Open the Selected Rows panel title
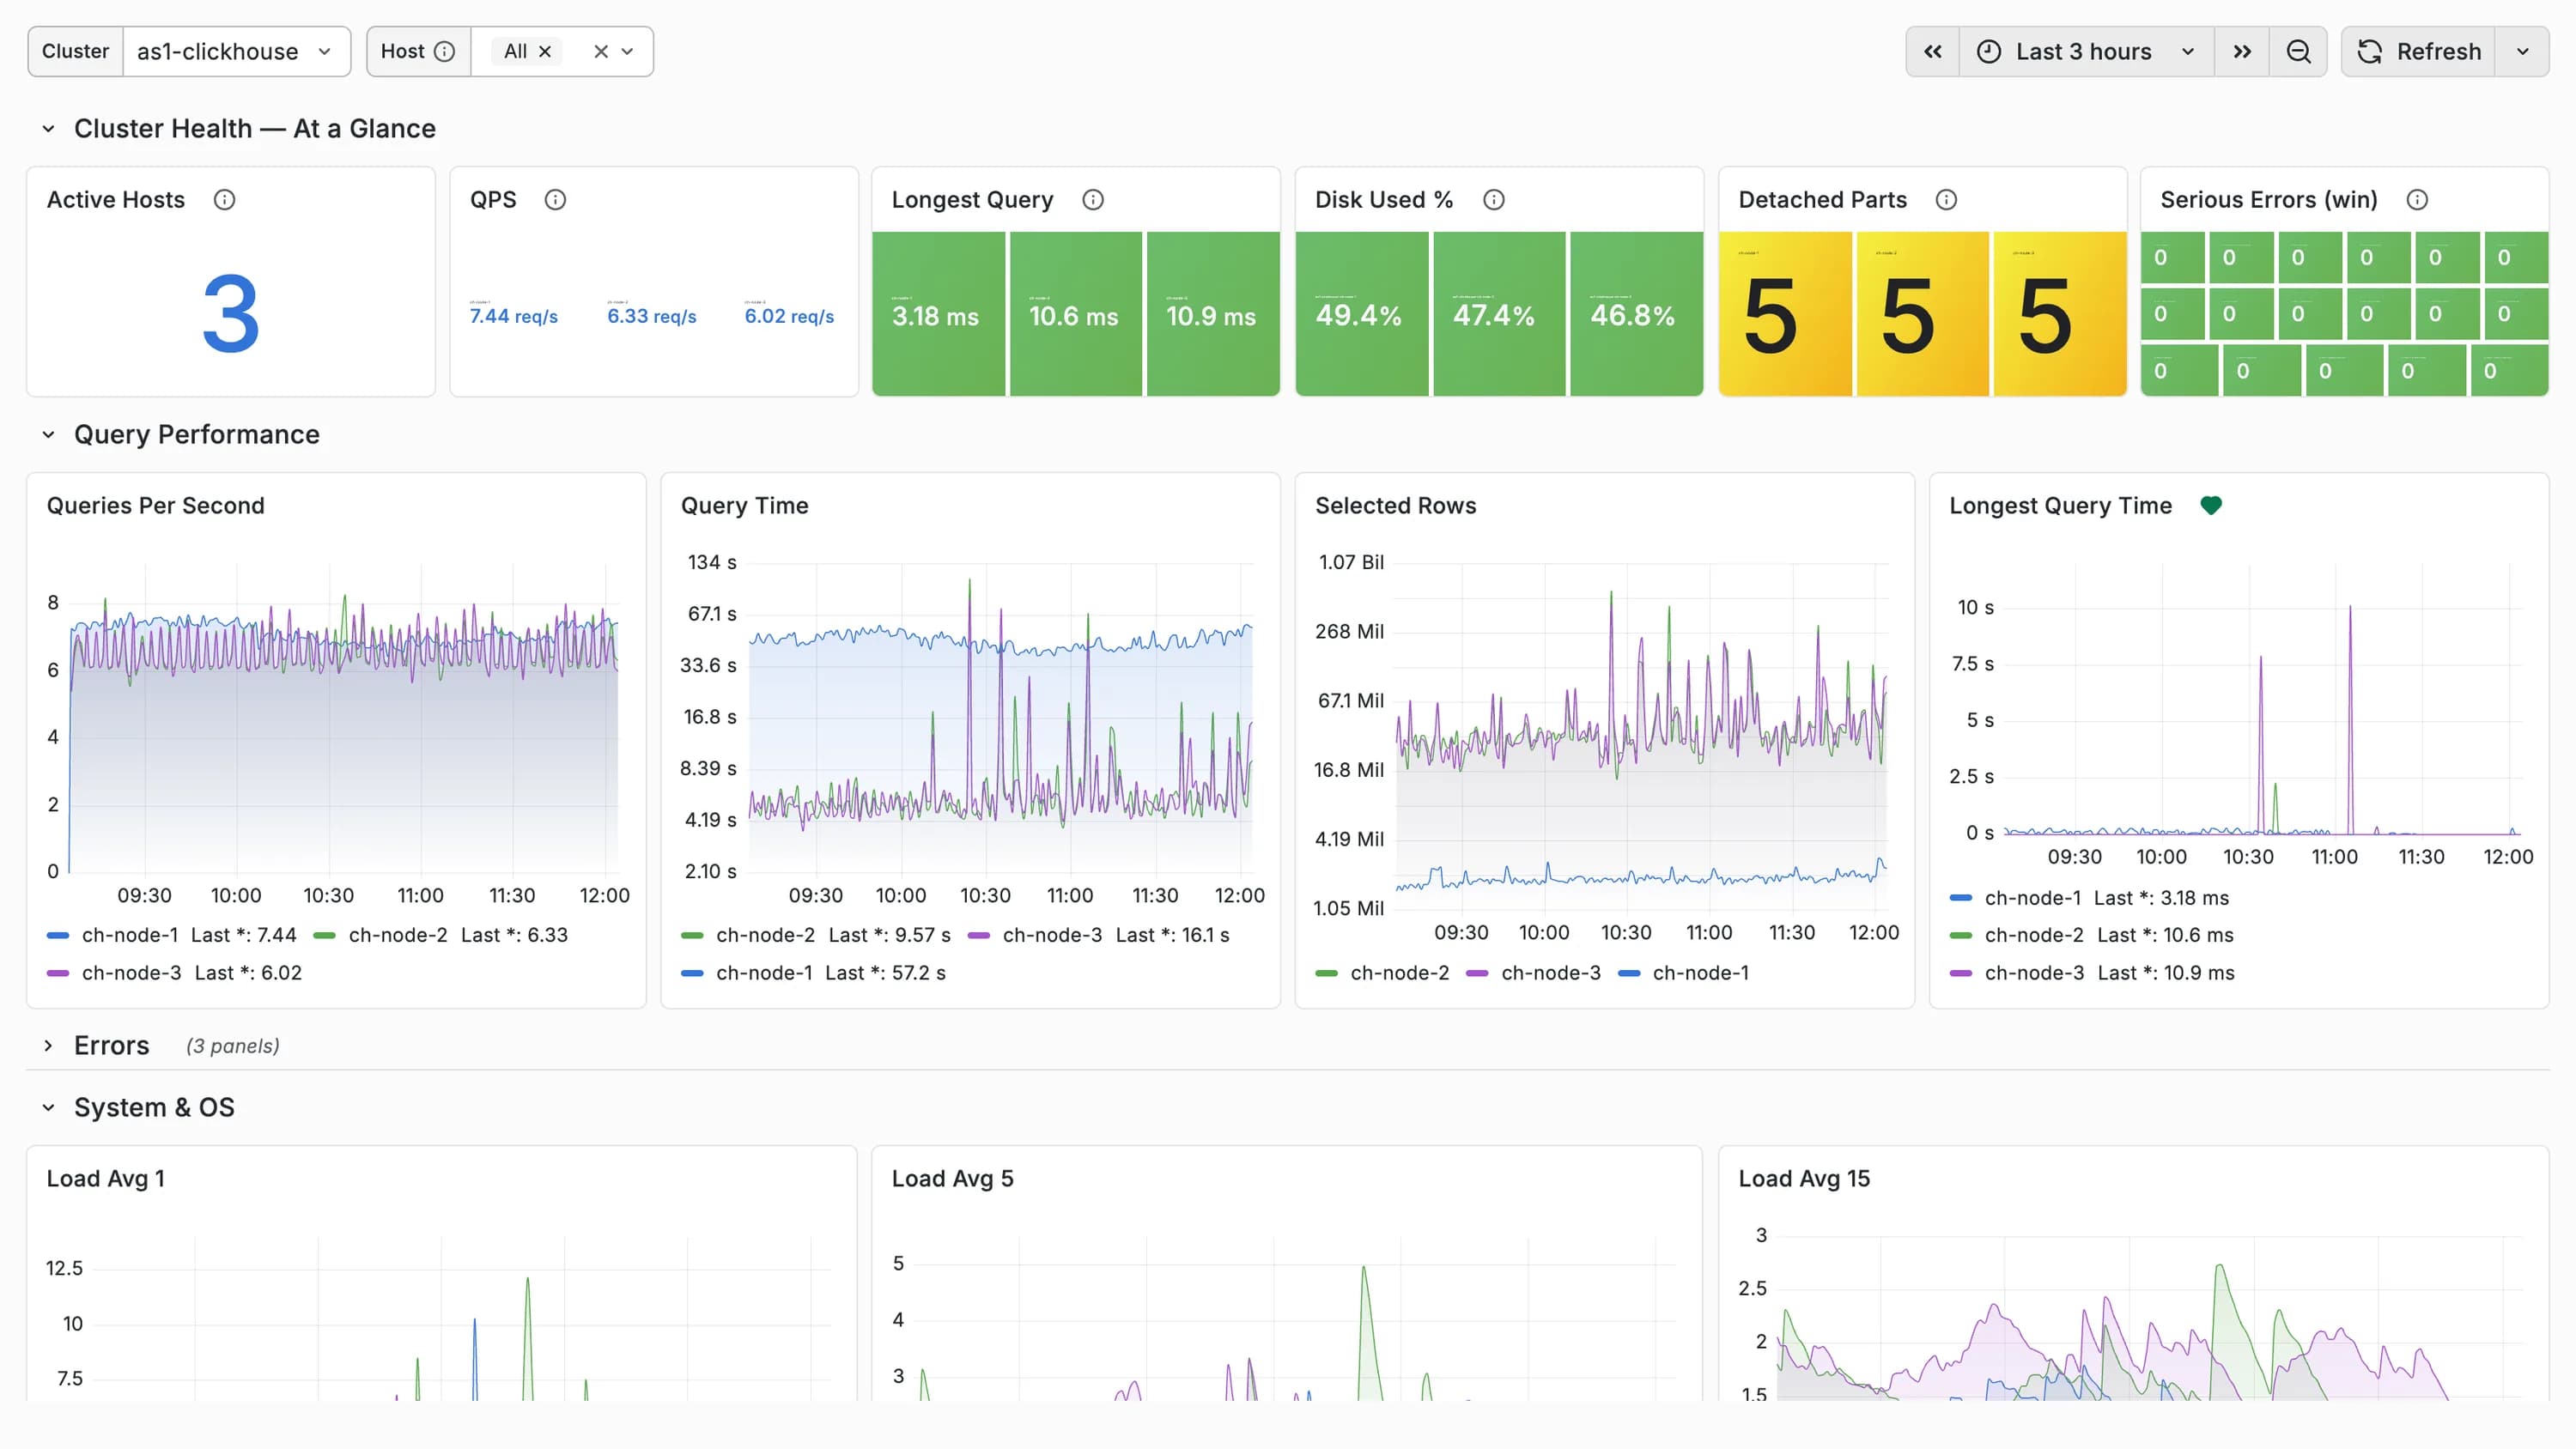 coord(1396,506)
